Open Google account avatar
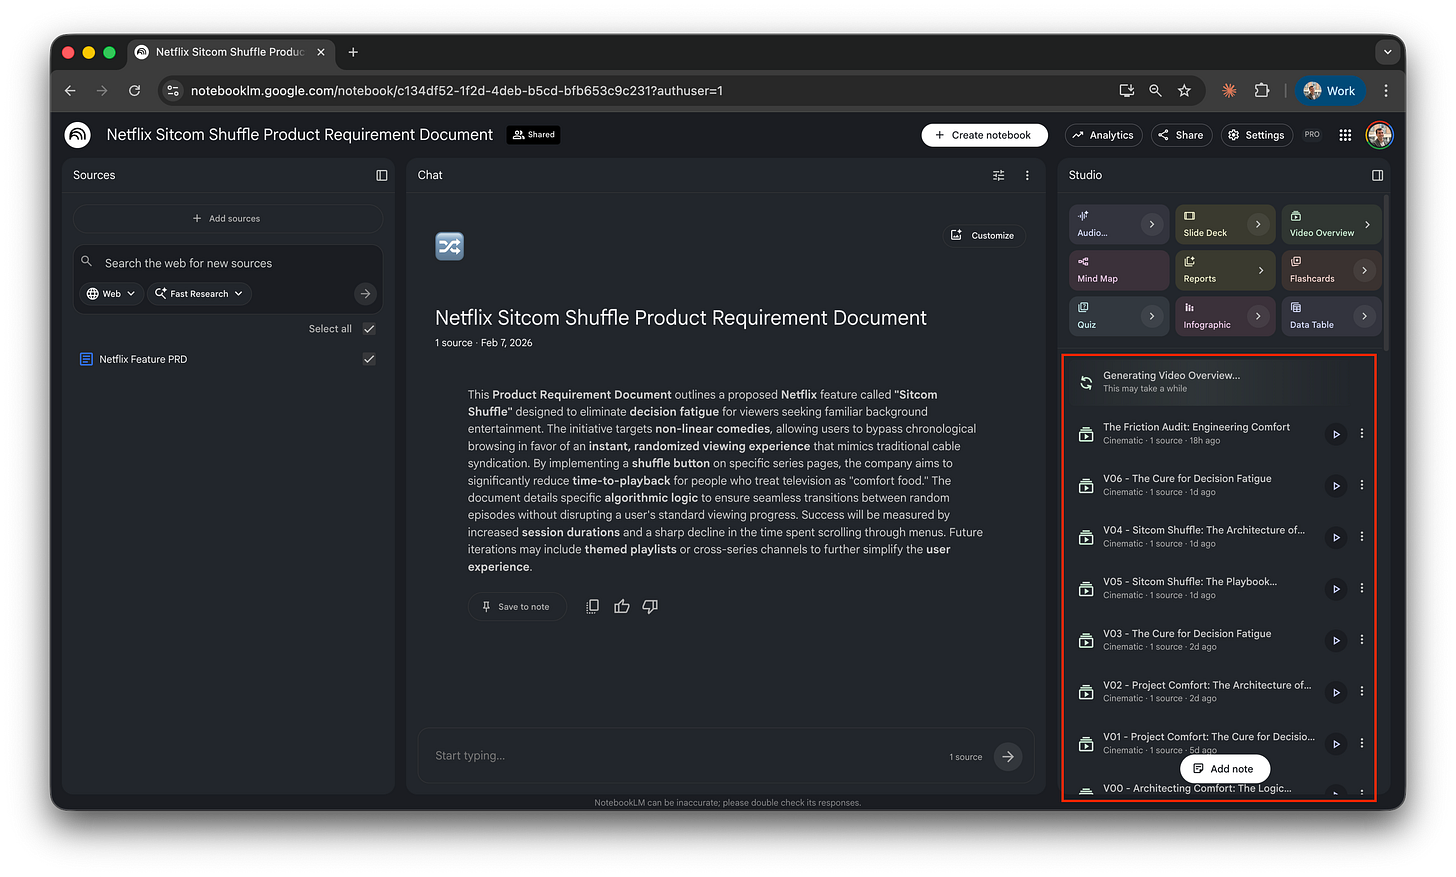 click(x=1379, y=135)
